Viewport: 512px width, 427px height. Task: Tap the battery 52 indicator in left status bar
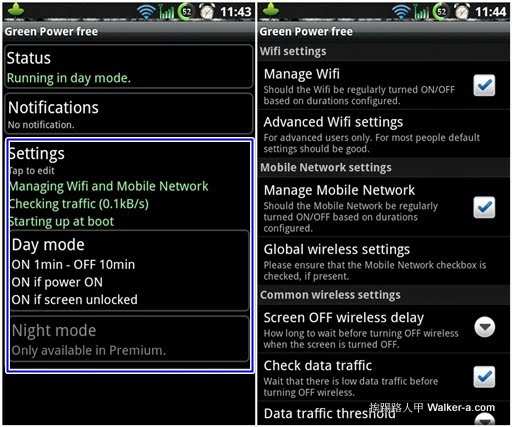pos(185,12)
